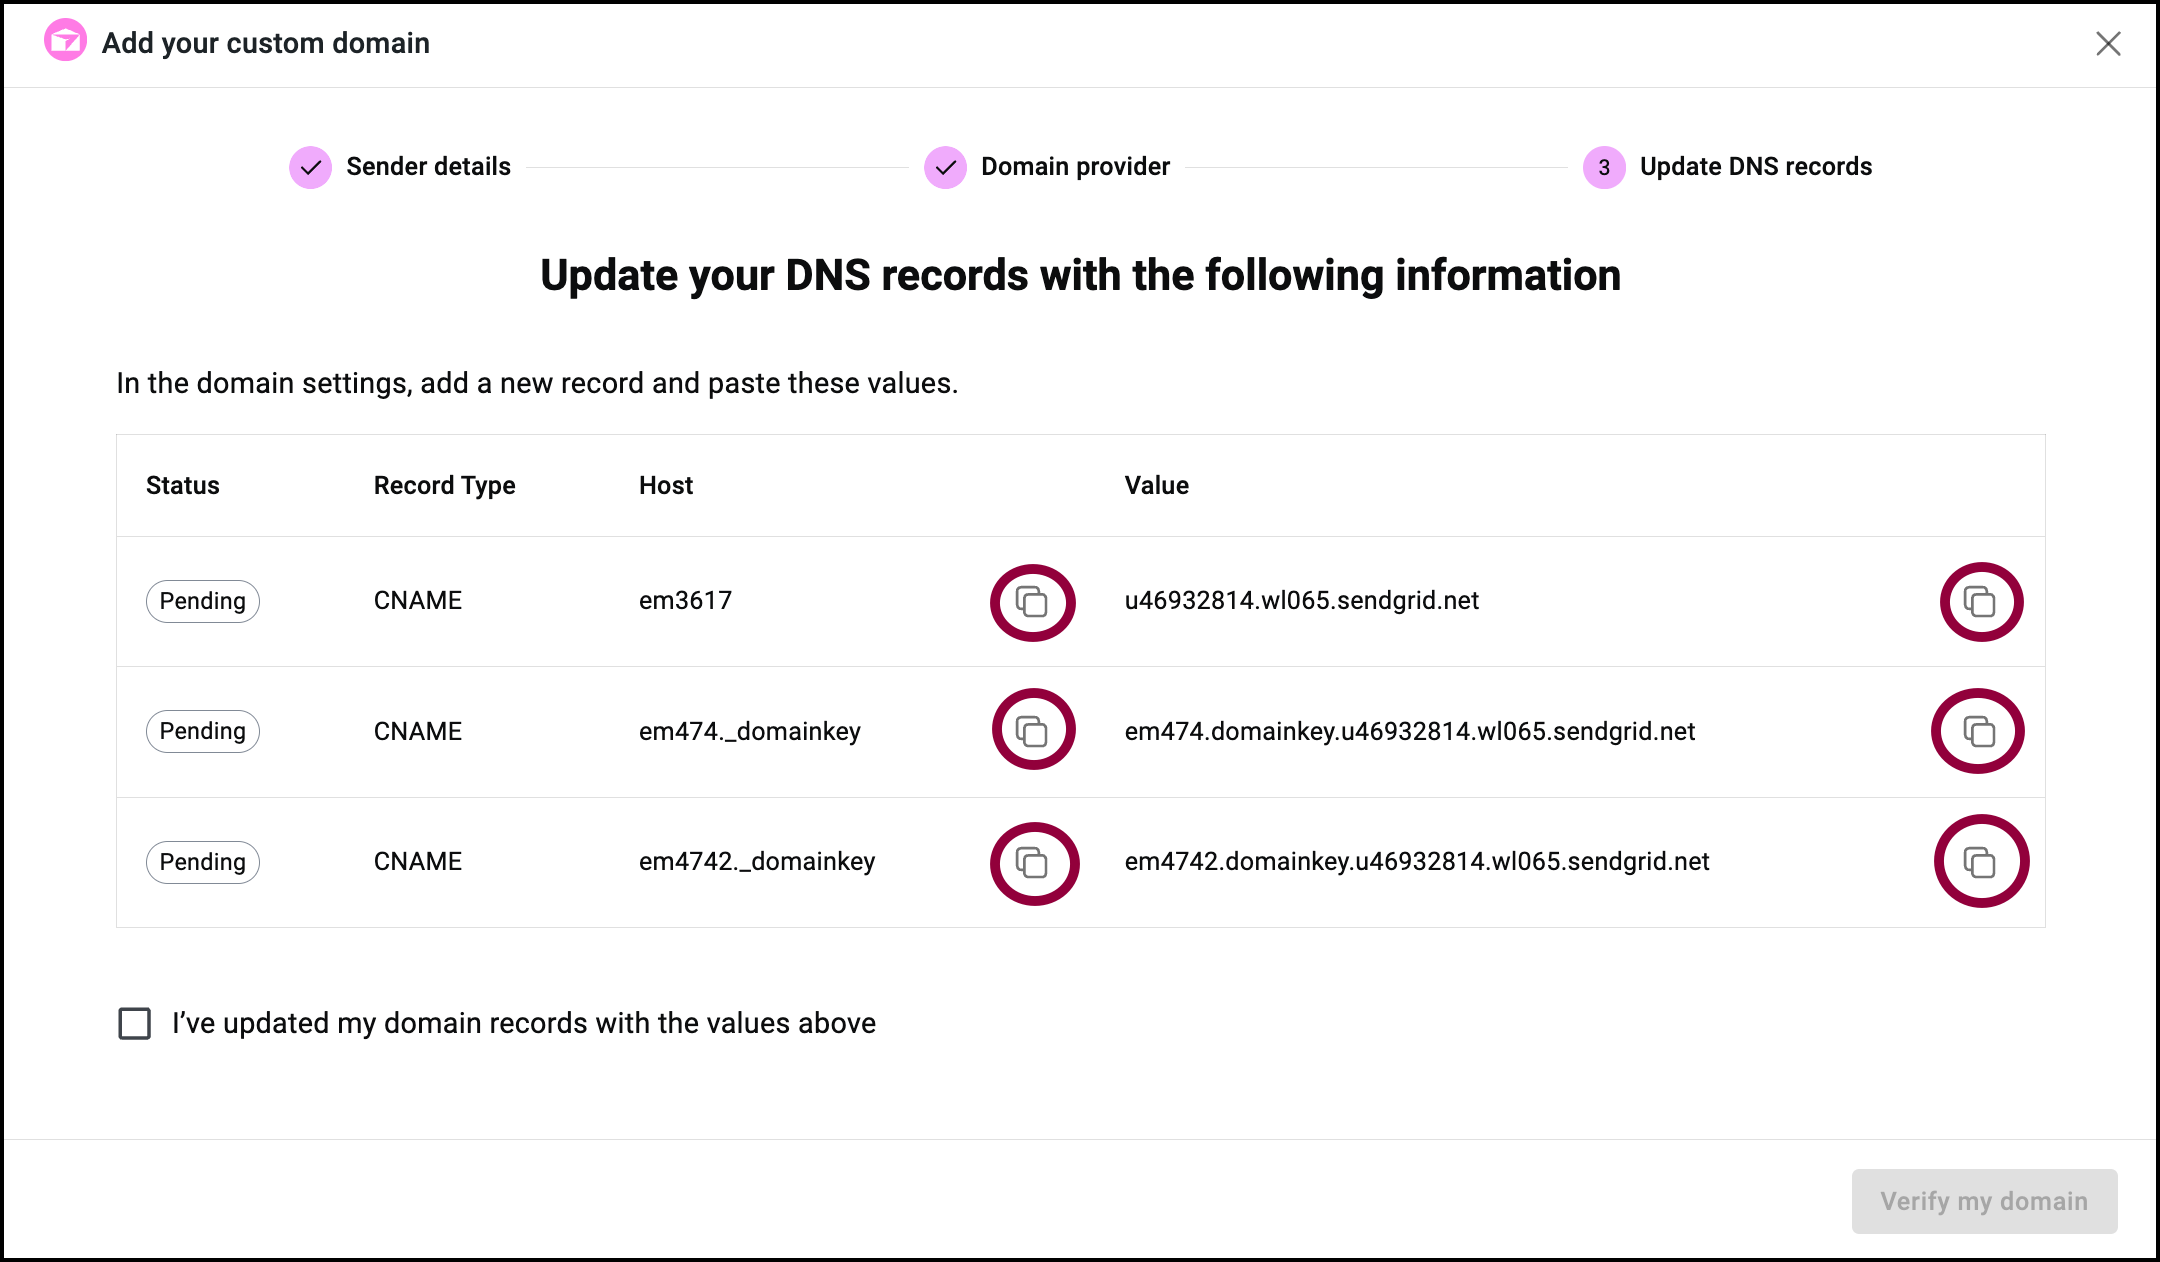Screen dimensions: 2160x1262
Task: Click the status Pending label row one
Action: 203,599
